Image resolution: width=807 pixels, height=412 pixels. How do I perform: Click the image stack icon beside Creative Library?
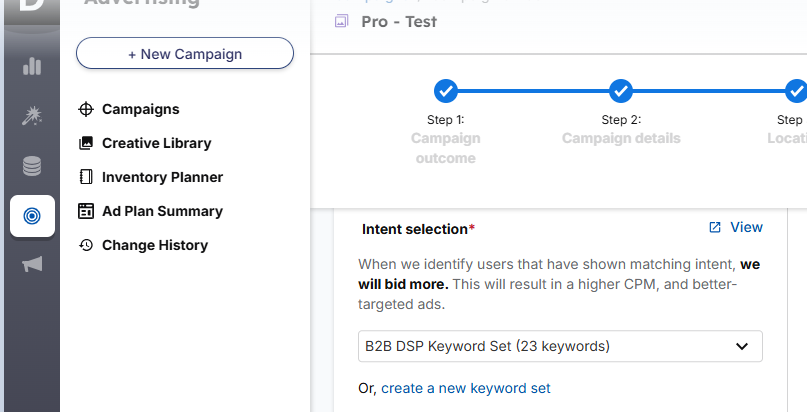86,143
